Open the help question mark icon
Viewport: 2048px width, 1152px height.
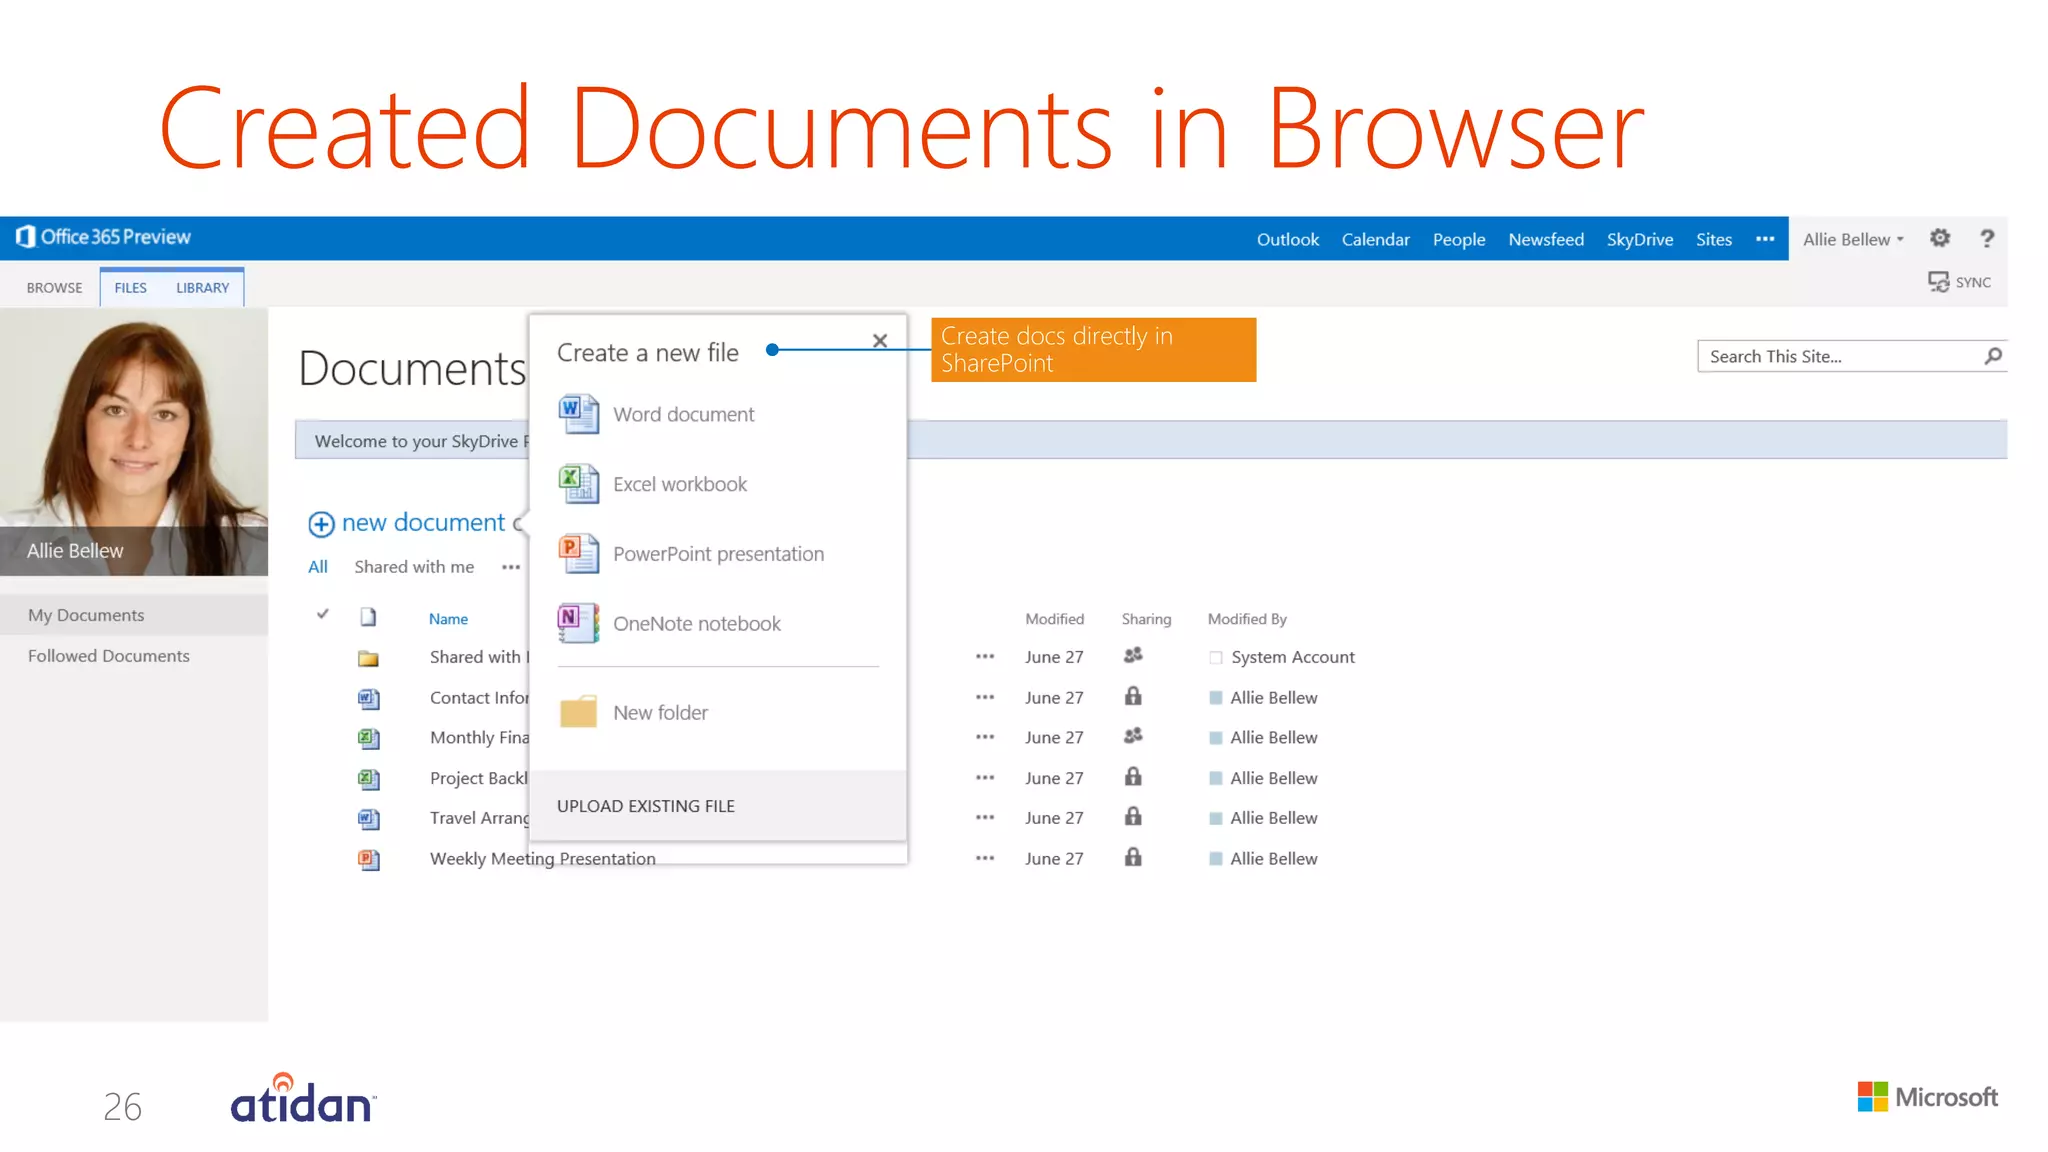pyautogui.click(x=1987, y=238)
